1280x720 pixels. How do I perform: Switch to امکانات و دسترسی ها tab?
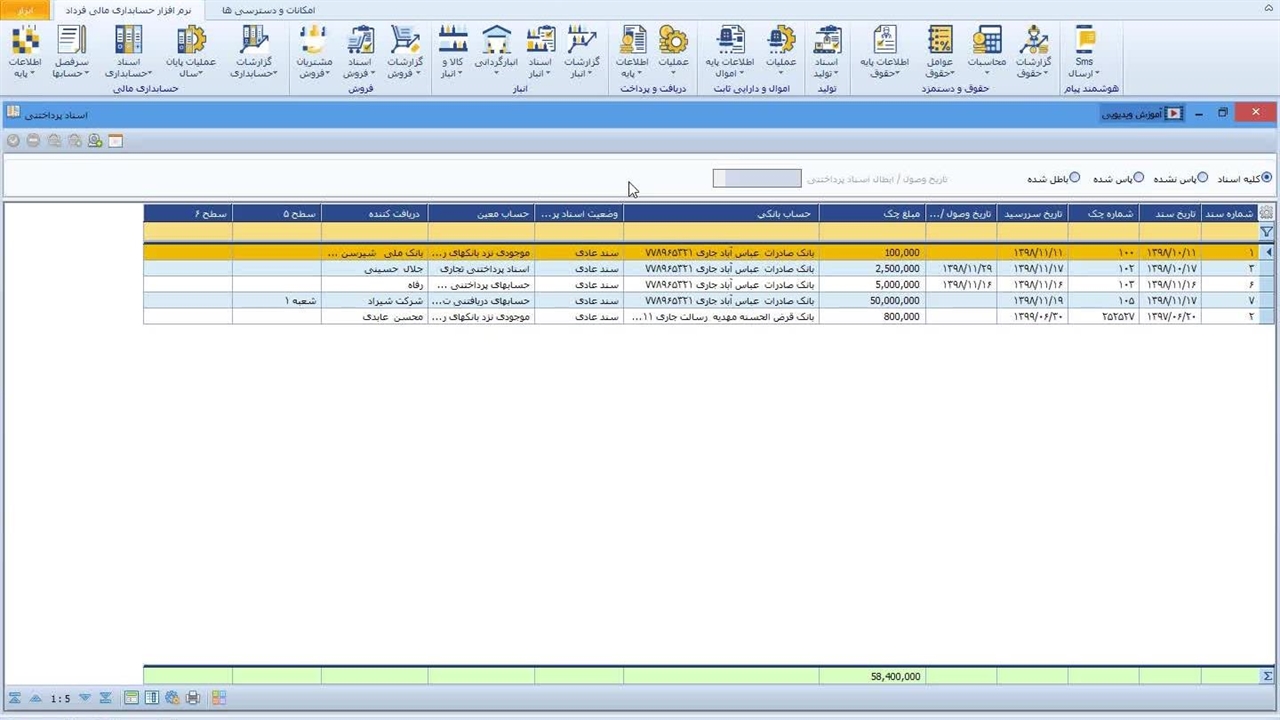[268, 9]
